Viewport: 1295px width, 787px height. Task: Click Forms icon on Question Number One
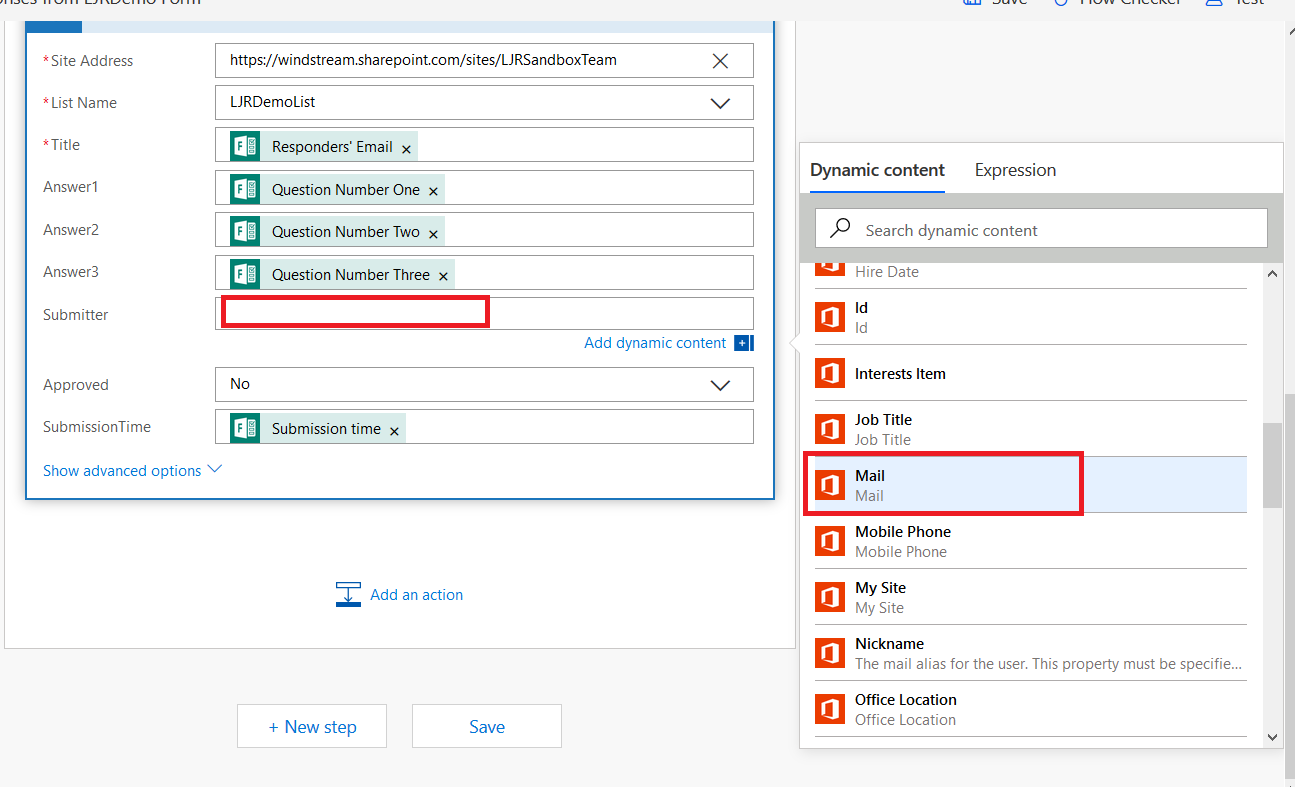pyautogui.click(x=245, y=189)
